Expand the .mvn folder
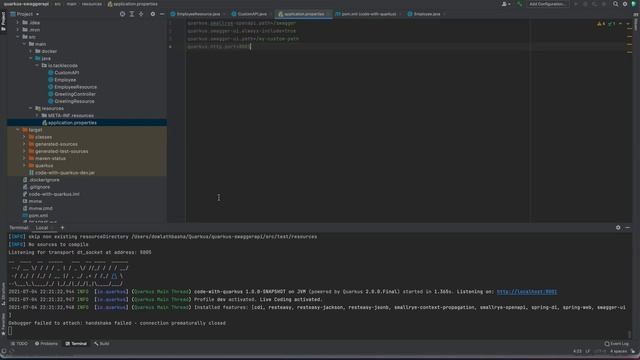Screen dimensions: 640x360 tap(18, 30)
